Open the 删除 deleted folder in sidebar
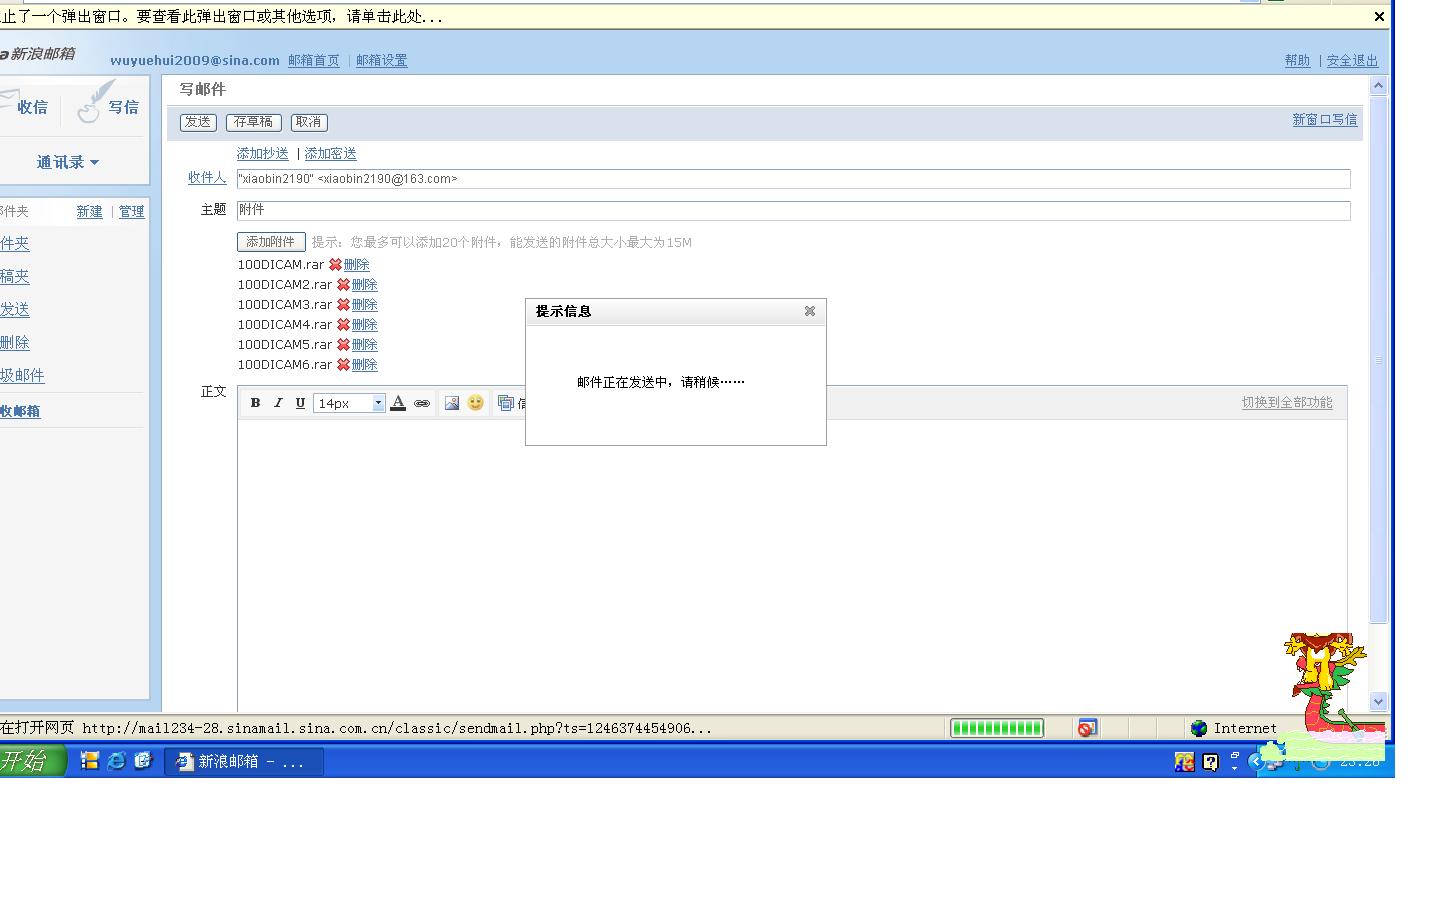 [x=14, y=343]
